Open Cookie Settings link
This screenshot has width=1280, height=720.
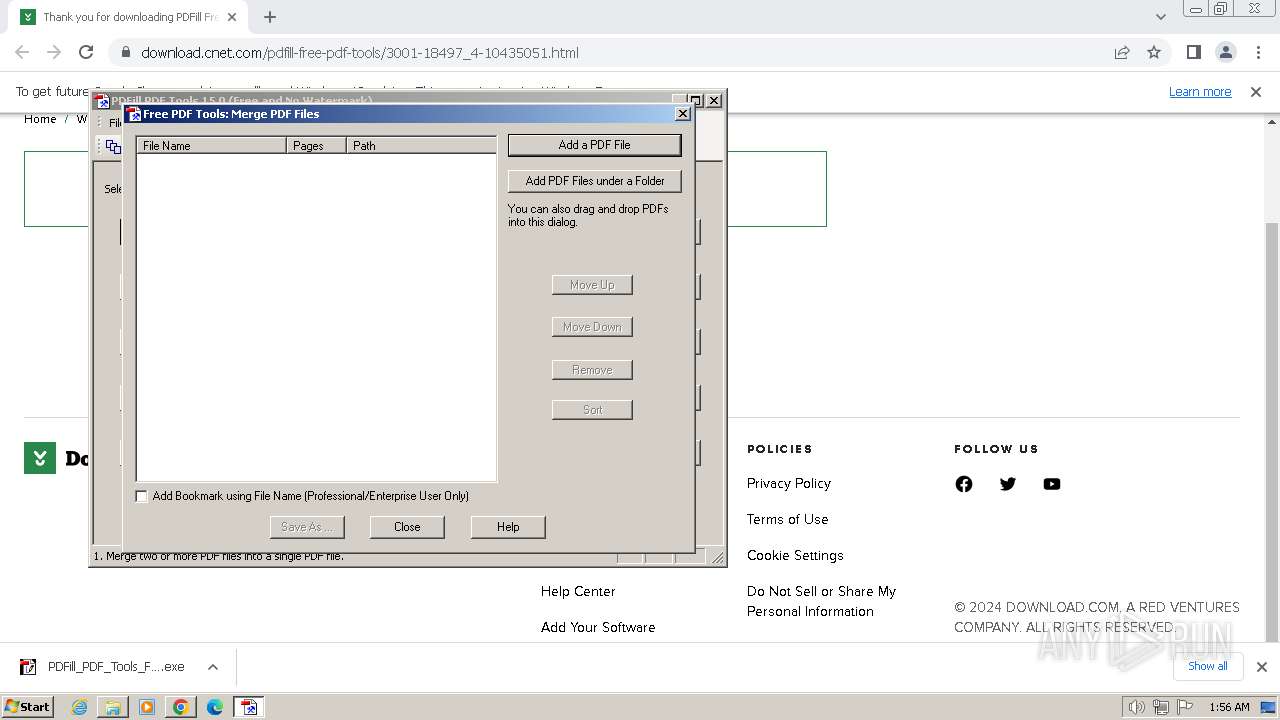click(795, 555)
